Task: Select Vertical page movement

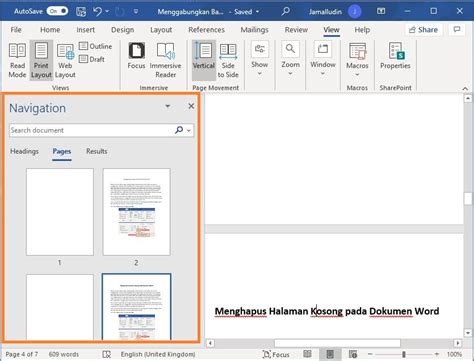Action: click(x=204, y=61)
